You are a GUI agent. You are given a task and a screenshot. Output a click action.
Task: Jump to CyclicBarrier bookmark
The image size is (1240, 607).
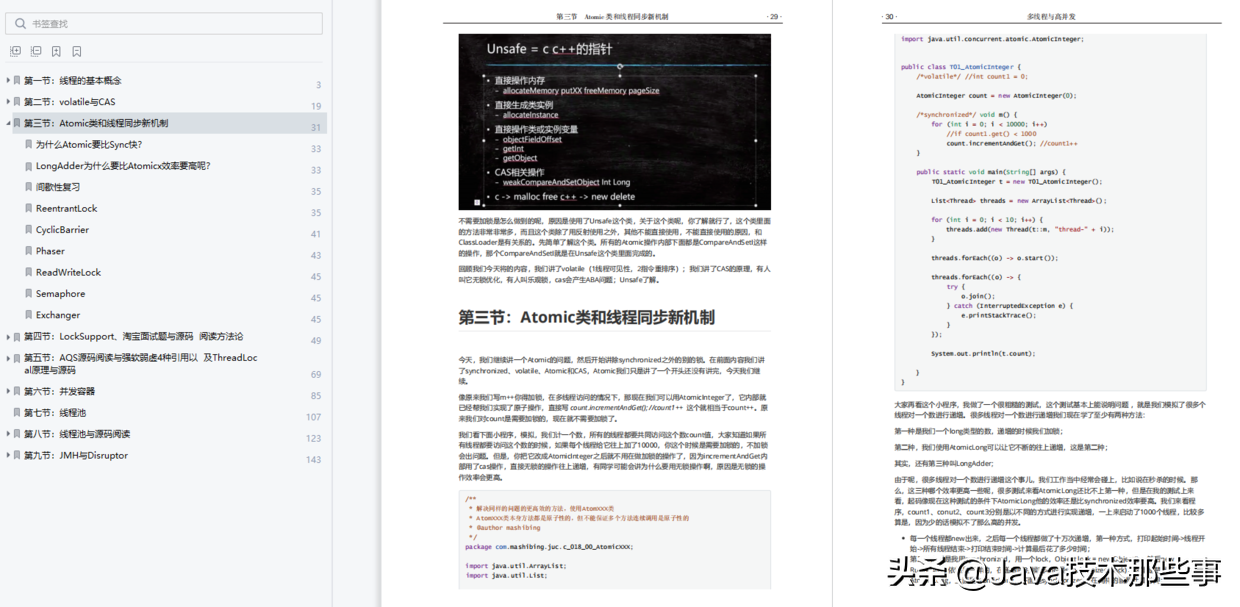click(62, 230)
